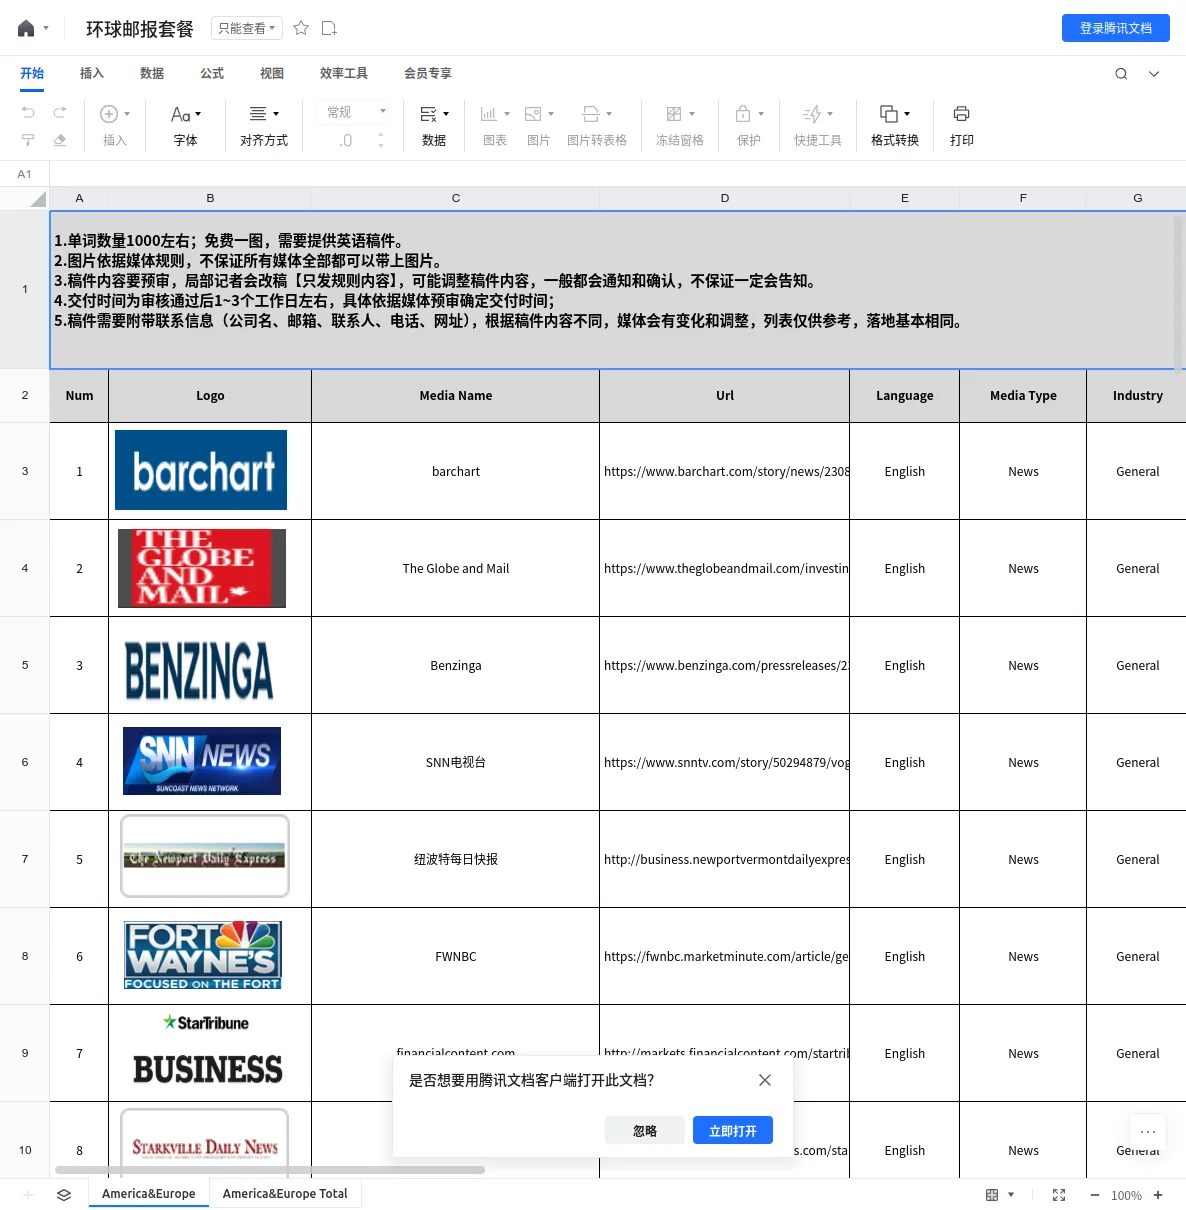Click the 登录腾讯文档 login button
The height and width of the screenshot is (1210, 1186).
coord(1116,28)
